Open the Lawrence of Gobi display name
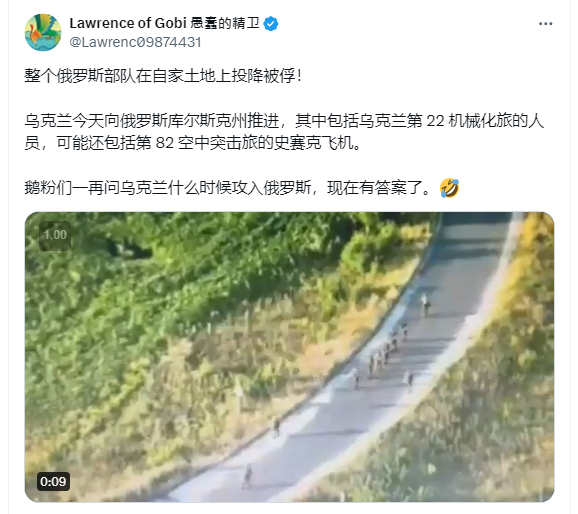578x514 pixels. [x=128, y=23]
